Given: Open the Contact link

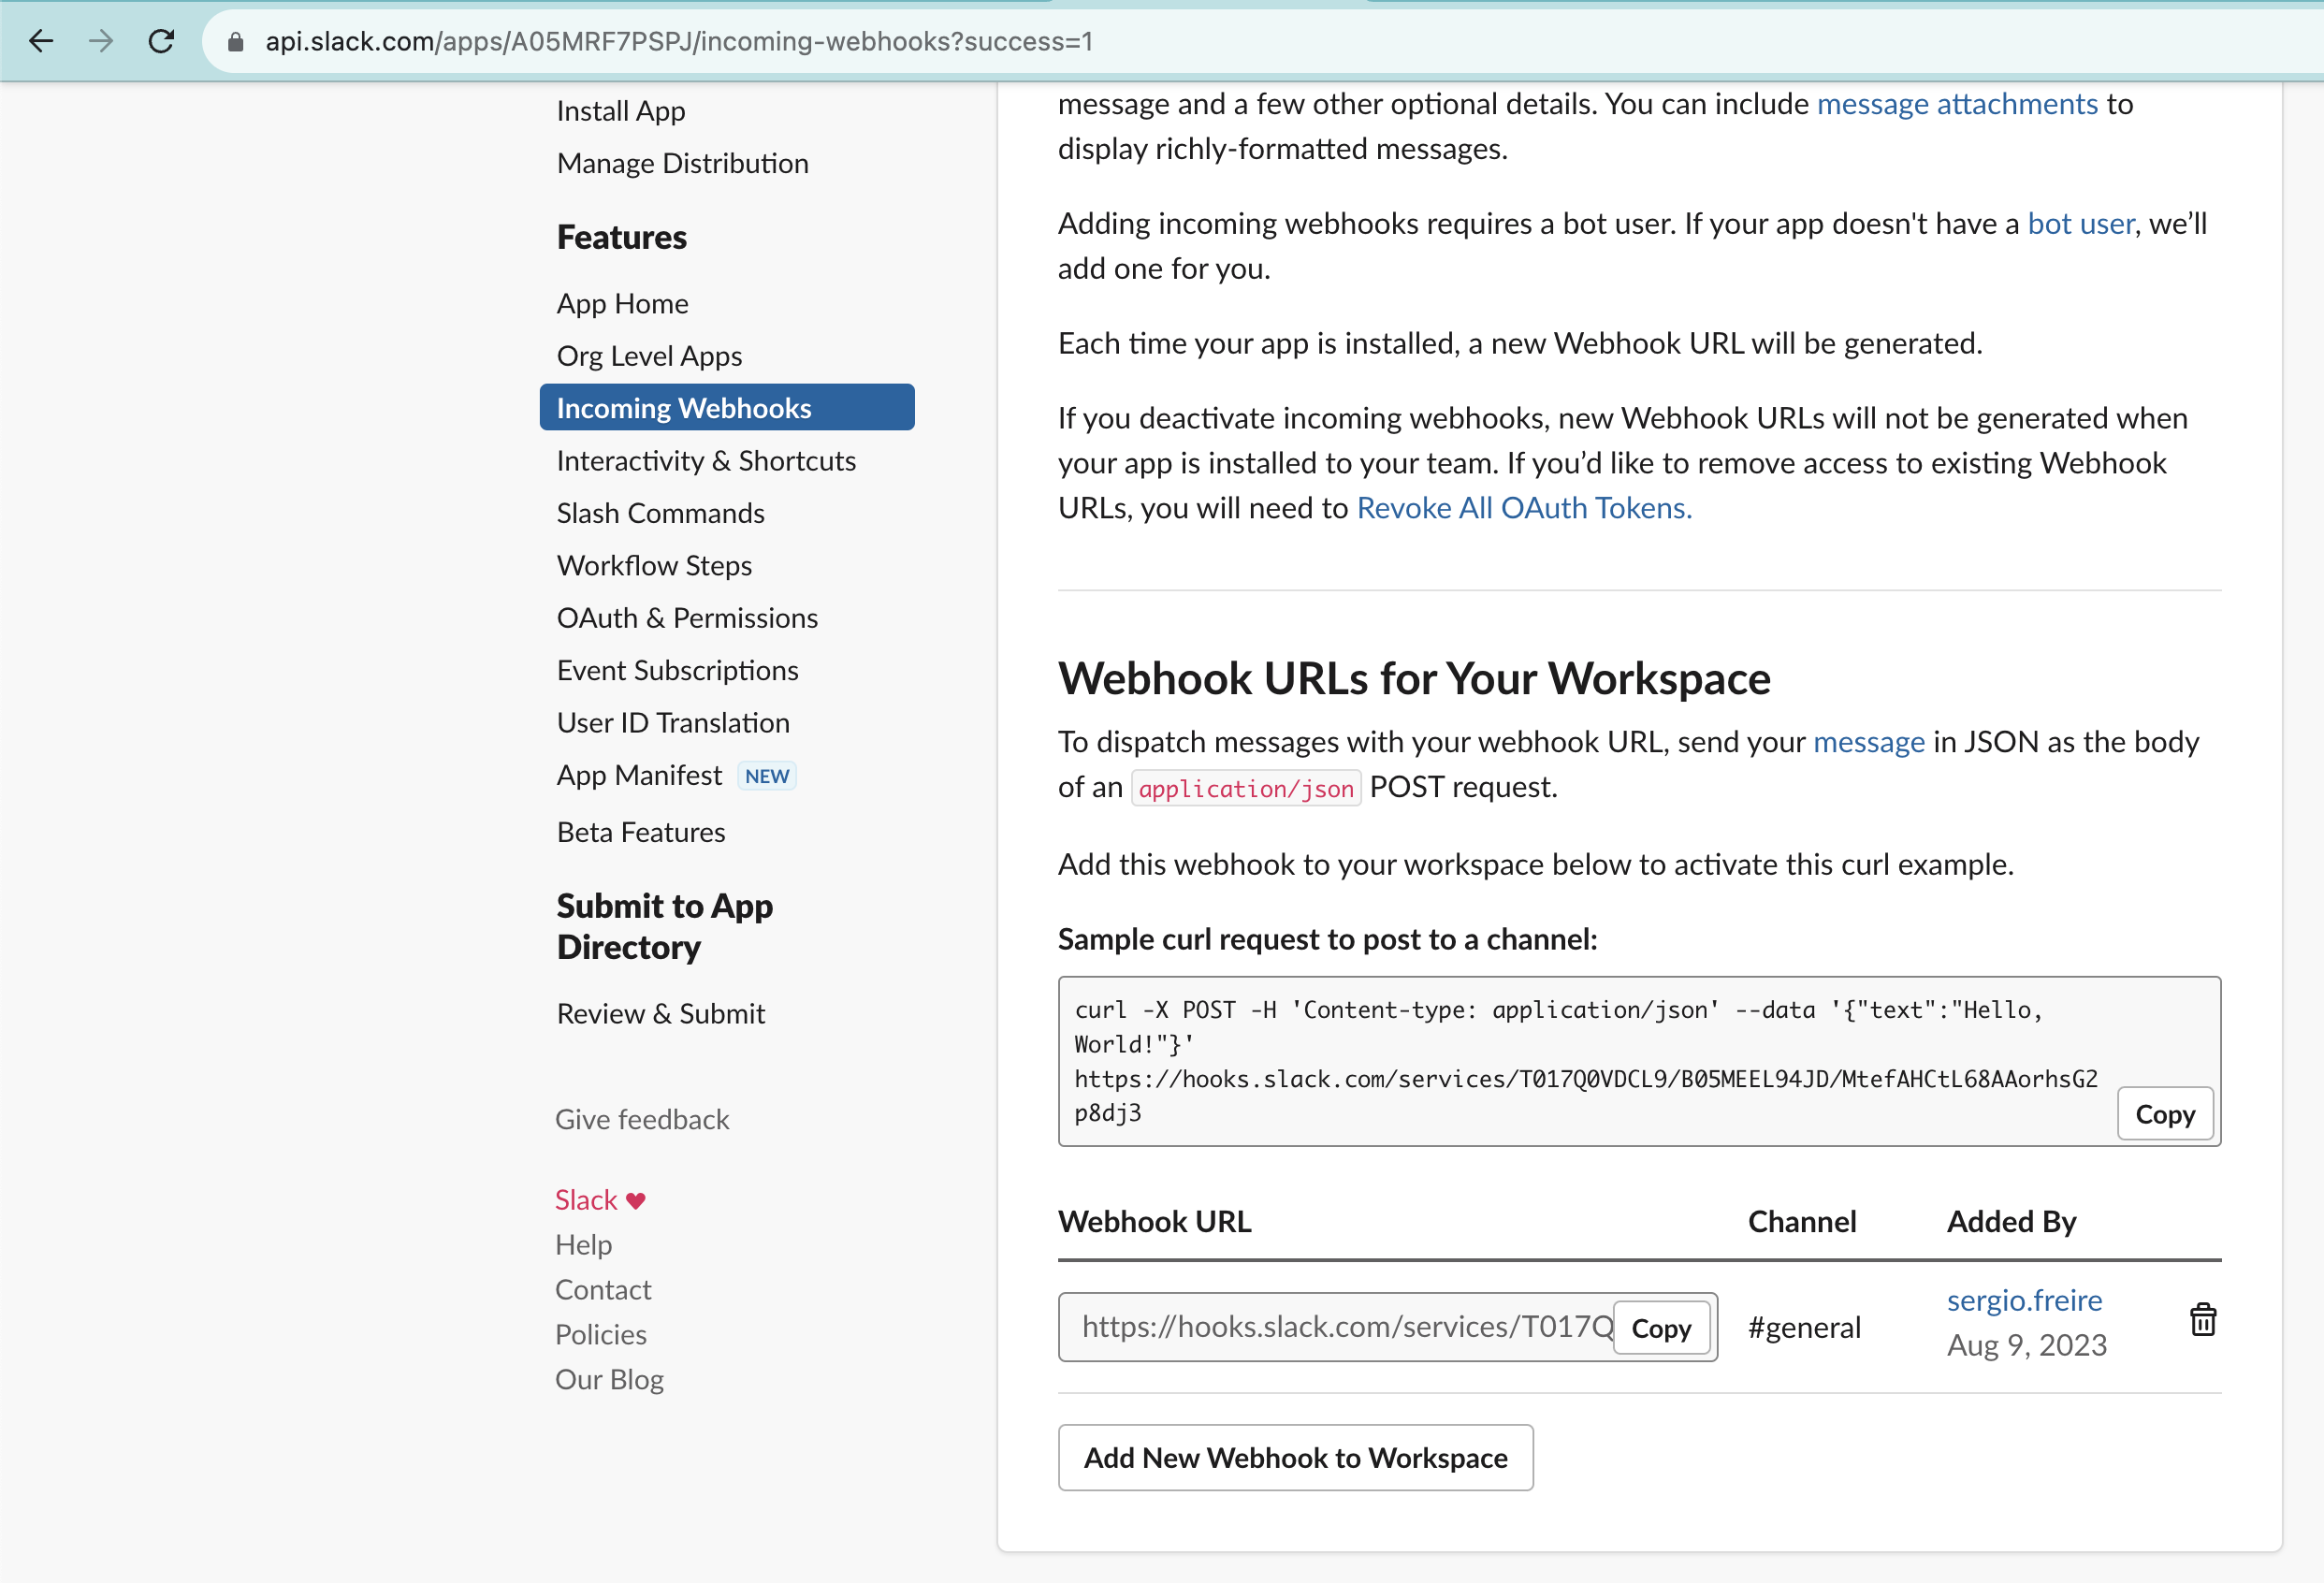Looking at the screenshot, I should tap(603, 1290).
